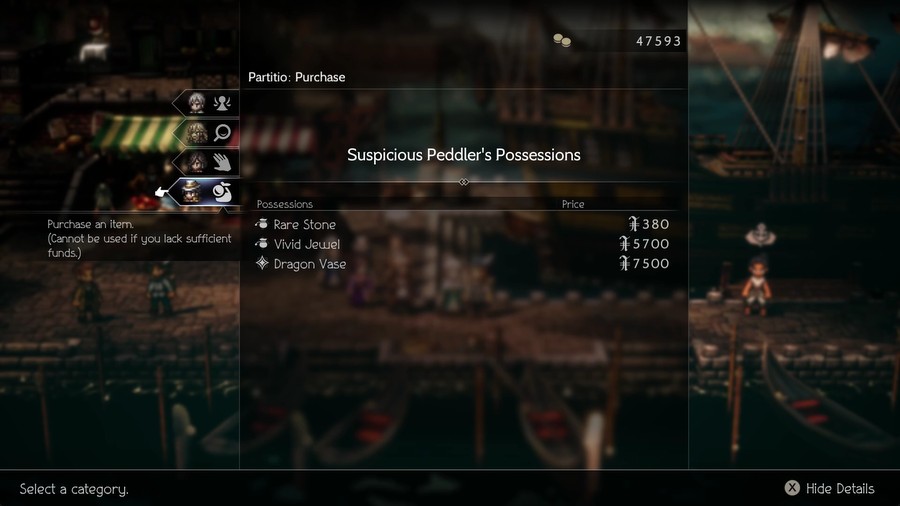The width and height of the screenshot is (900, 506).
Task: Select the Rare Stone item row
Action: (x=463, y=224)
